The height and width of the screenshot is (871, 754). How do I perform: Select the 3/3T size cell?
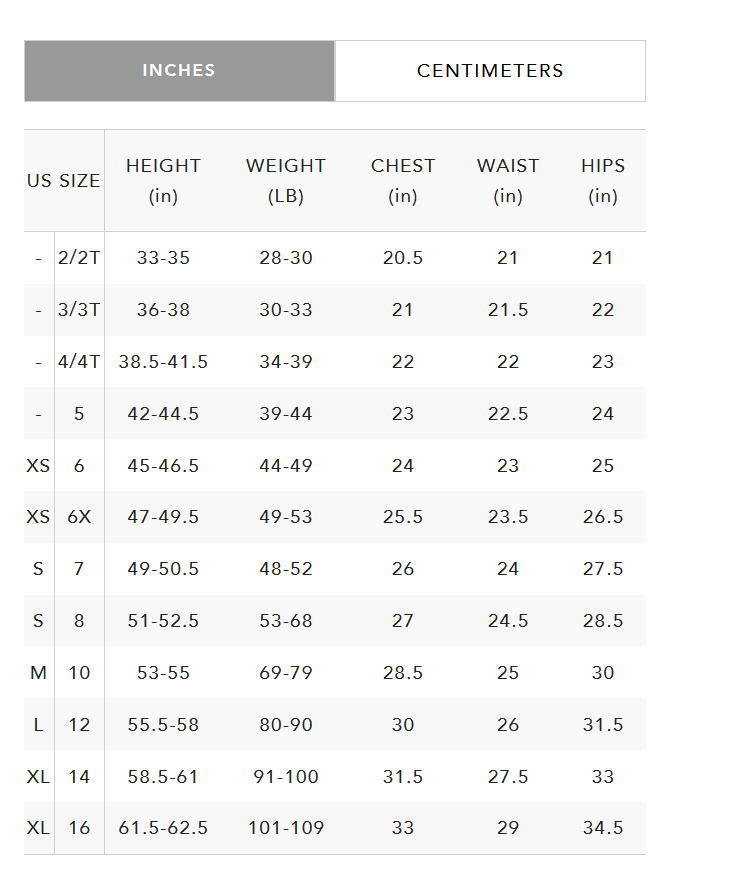pos(79,310)
